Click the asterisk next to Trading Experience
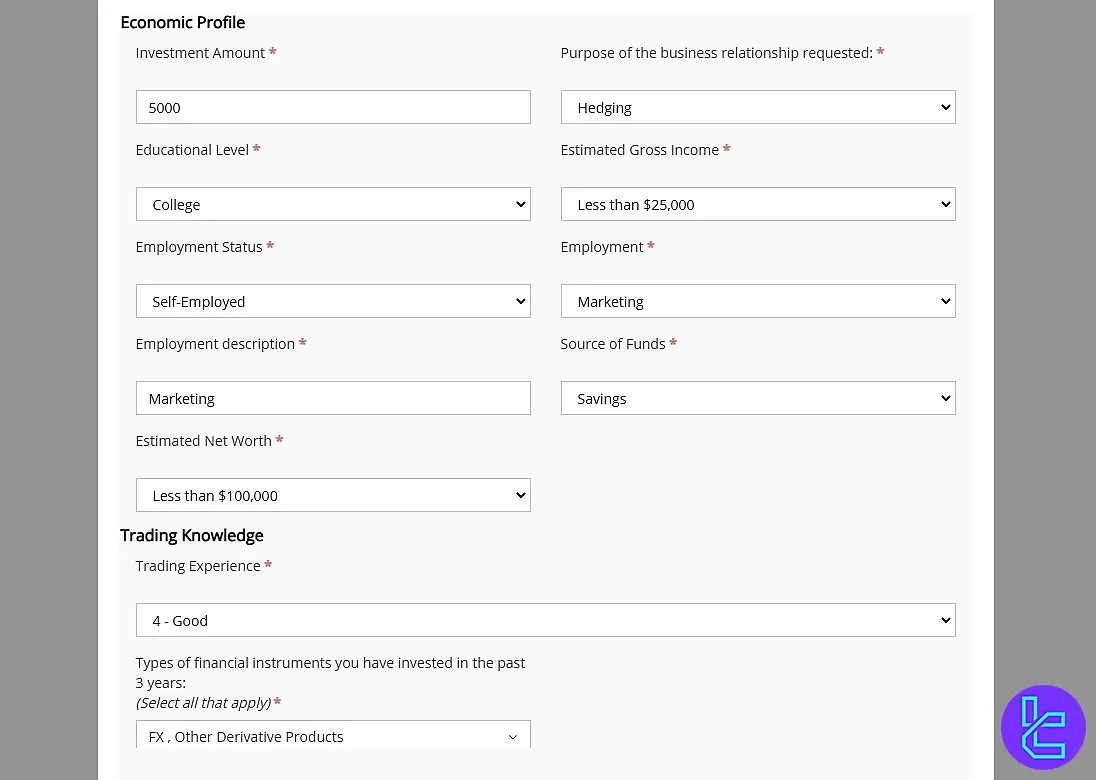Image resolution: width=1096 pixels, height=780 pixels. (268, 565)
